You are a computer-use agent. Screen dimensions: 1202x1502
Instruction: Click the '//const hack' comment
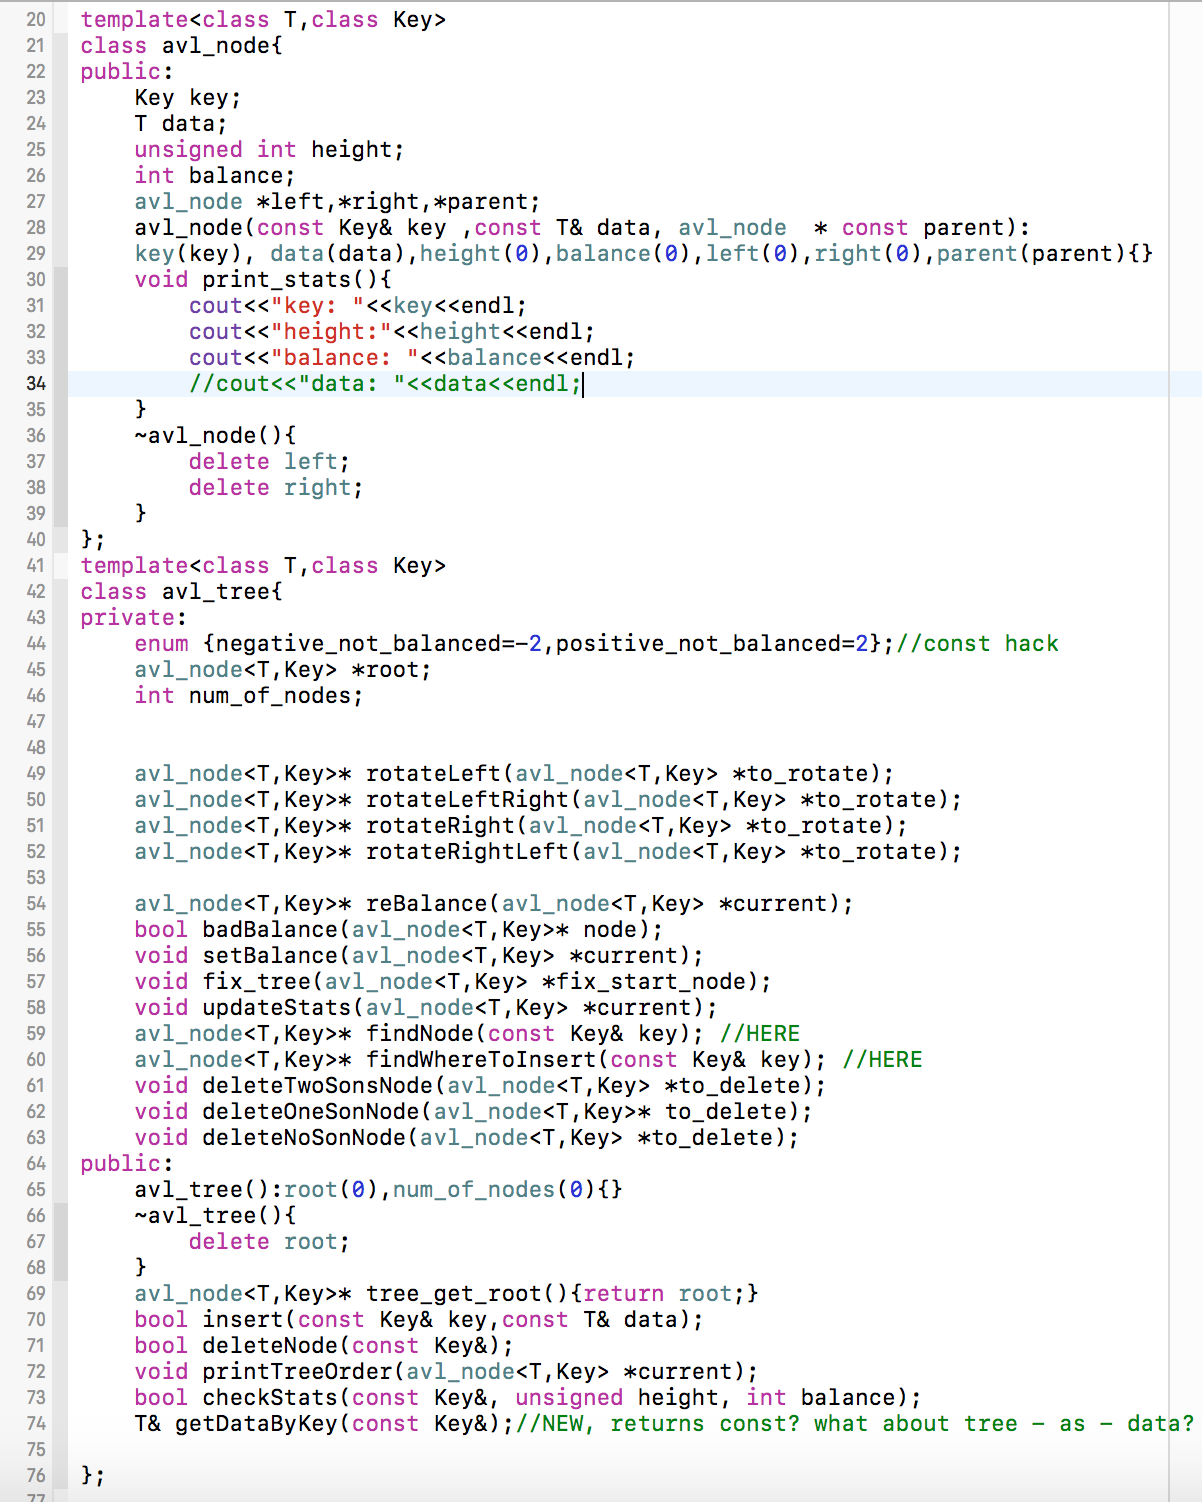coord(977,644)
